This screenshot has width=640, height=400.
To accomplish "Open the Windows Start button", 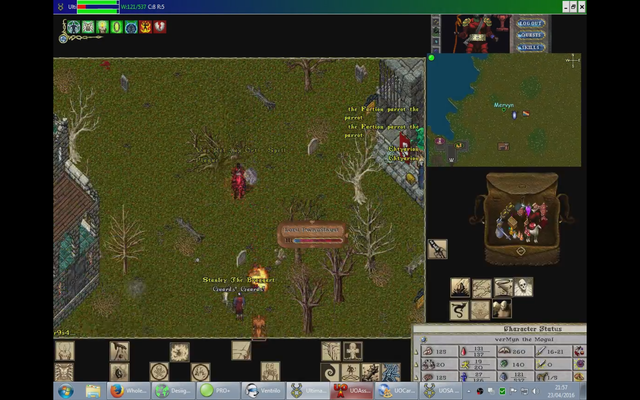I will [x=65, y=391].
